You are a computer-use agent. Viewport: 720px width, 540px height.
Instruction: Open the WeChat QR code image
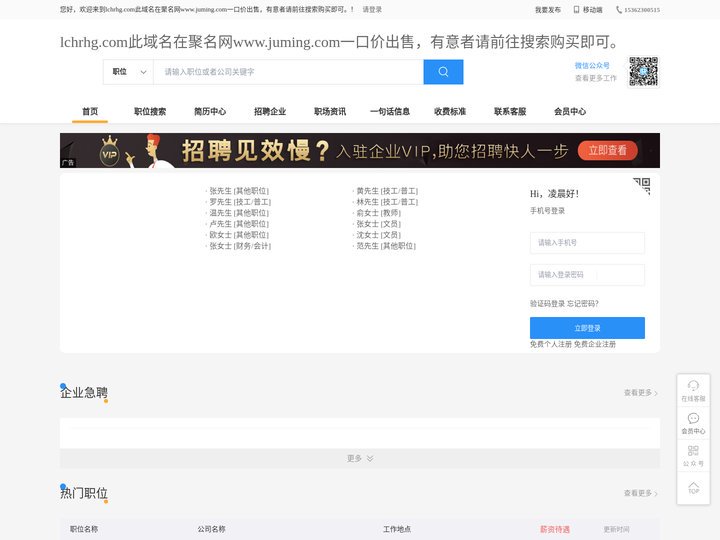tap(643, 72)
